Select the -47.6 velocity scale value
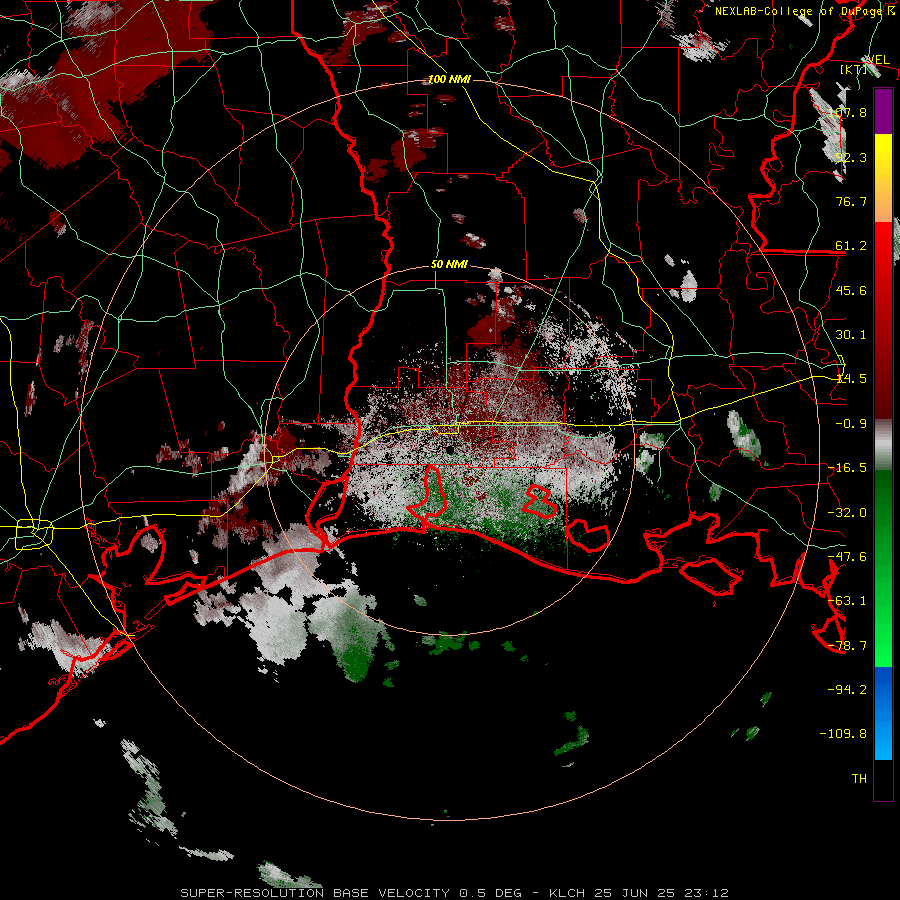This screenshot has width=900, height=900. 847,557
